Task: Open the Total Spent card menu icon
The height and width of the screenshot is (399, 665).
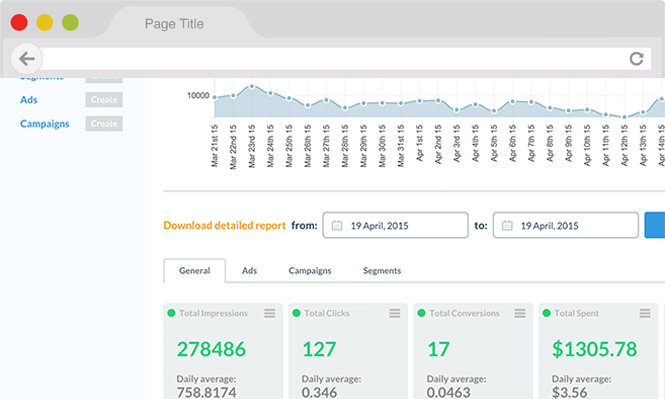Action: (645, 313)
